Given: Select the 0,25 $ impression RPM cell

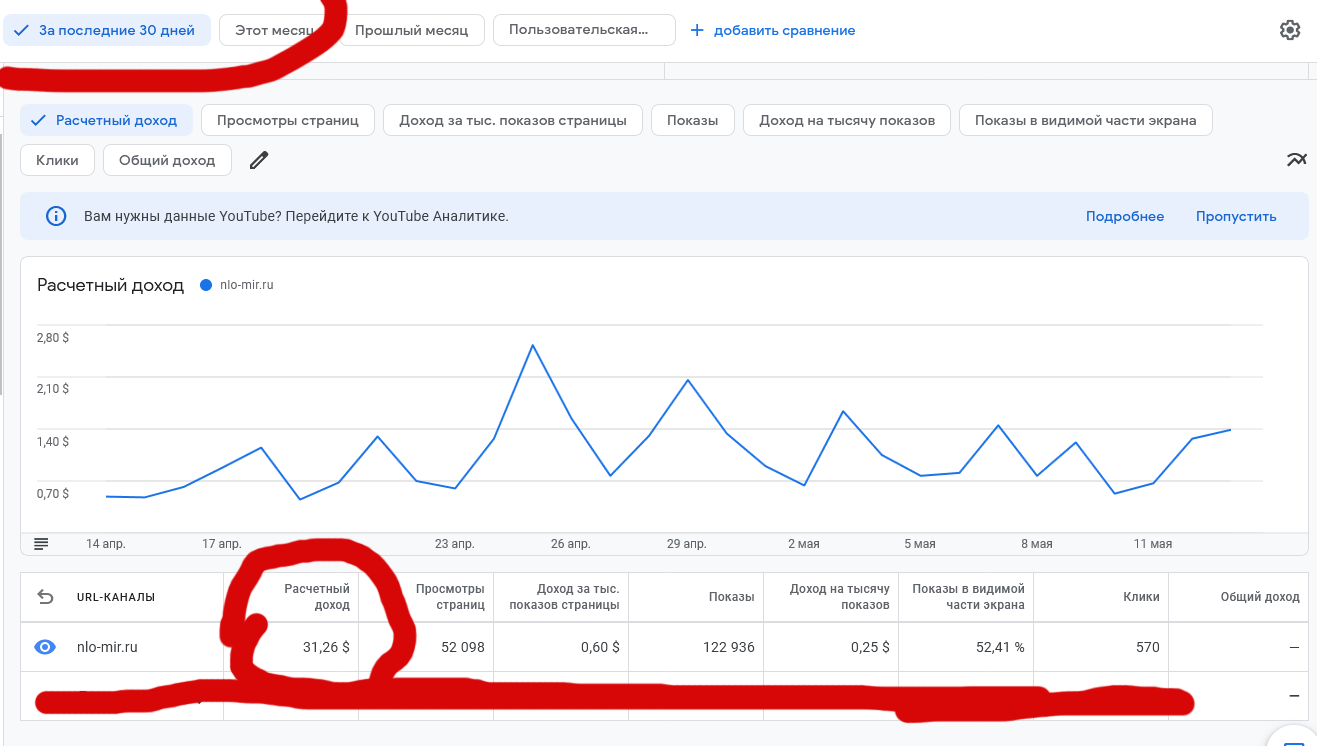Looking at the screenshot, I should (x=870, y=647).
